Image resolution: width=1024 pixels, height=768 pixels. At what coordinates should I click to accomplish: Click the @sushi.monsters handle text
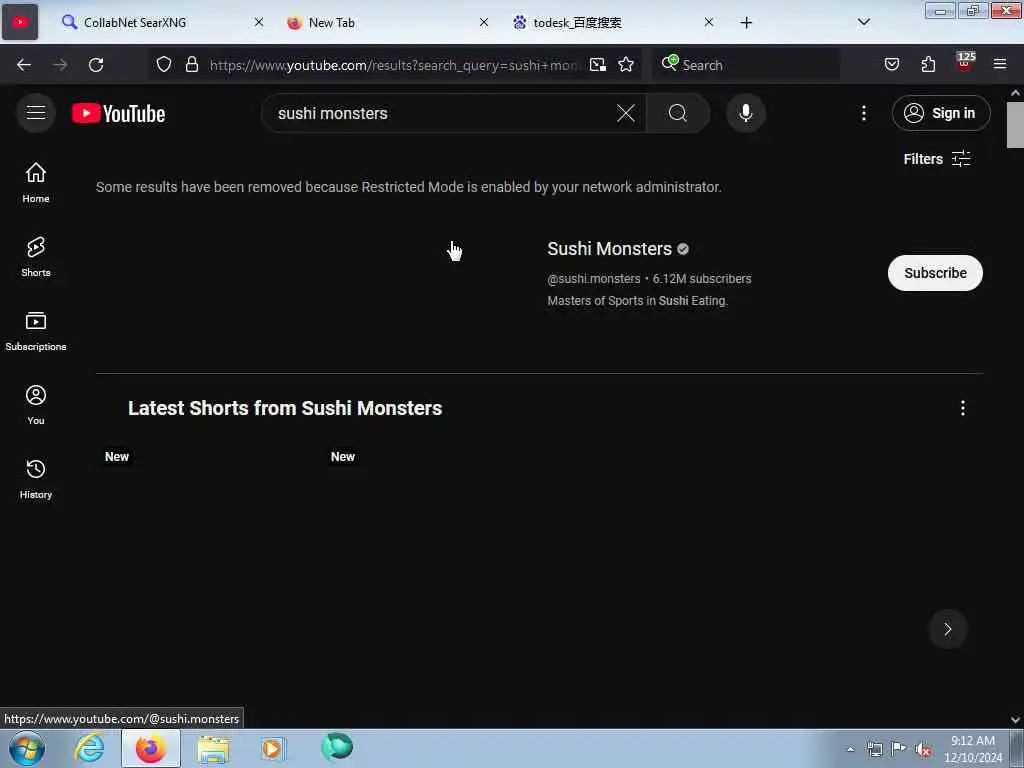[x=594, y=279]
